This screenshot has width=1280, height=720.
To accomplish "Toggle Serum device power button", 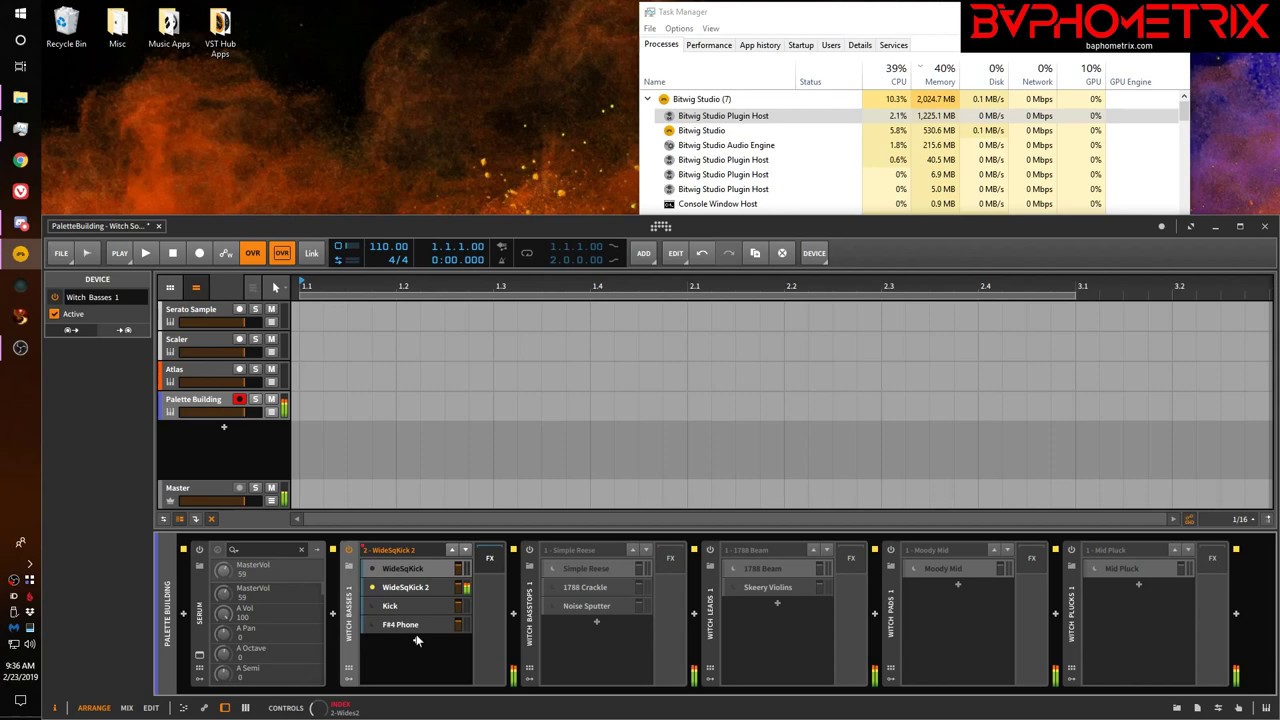I will point(199,549).
